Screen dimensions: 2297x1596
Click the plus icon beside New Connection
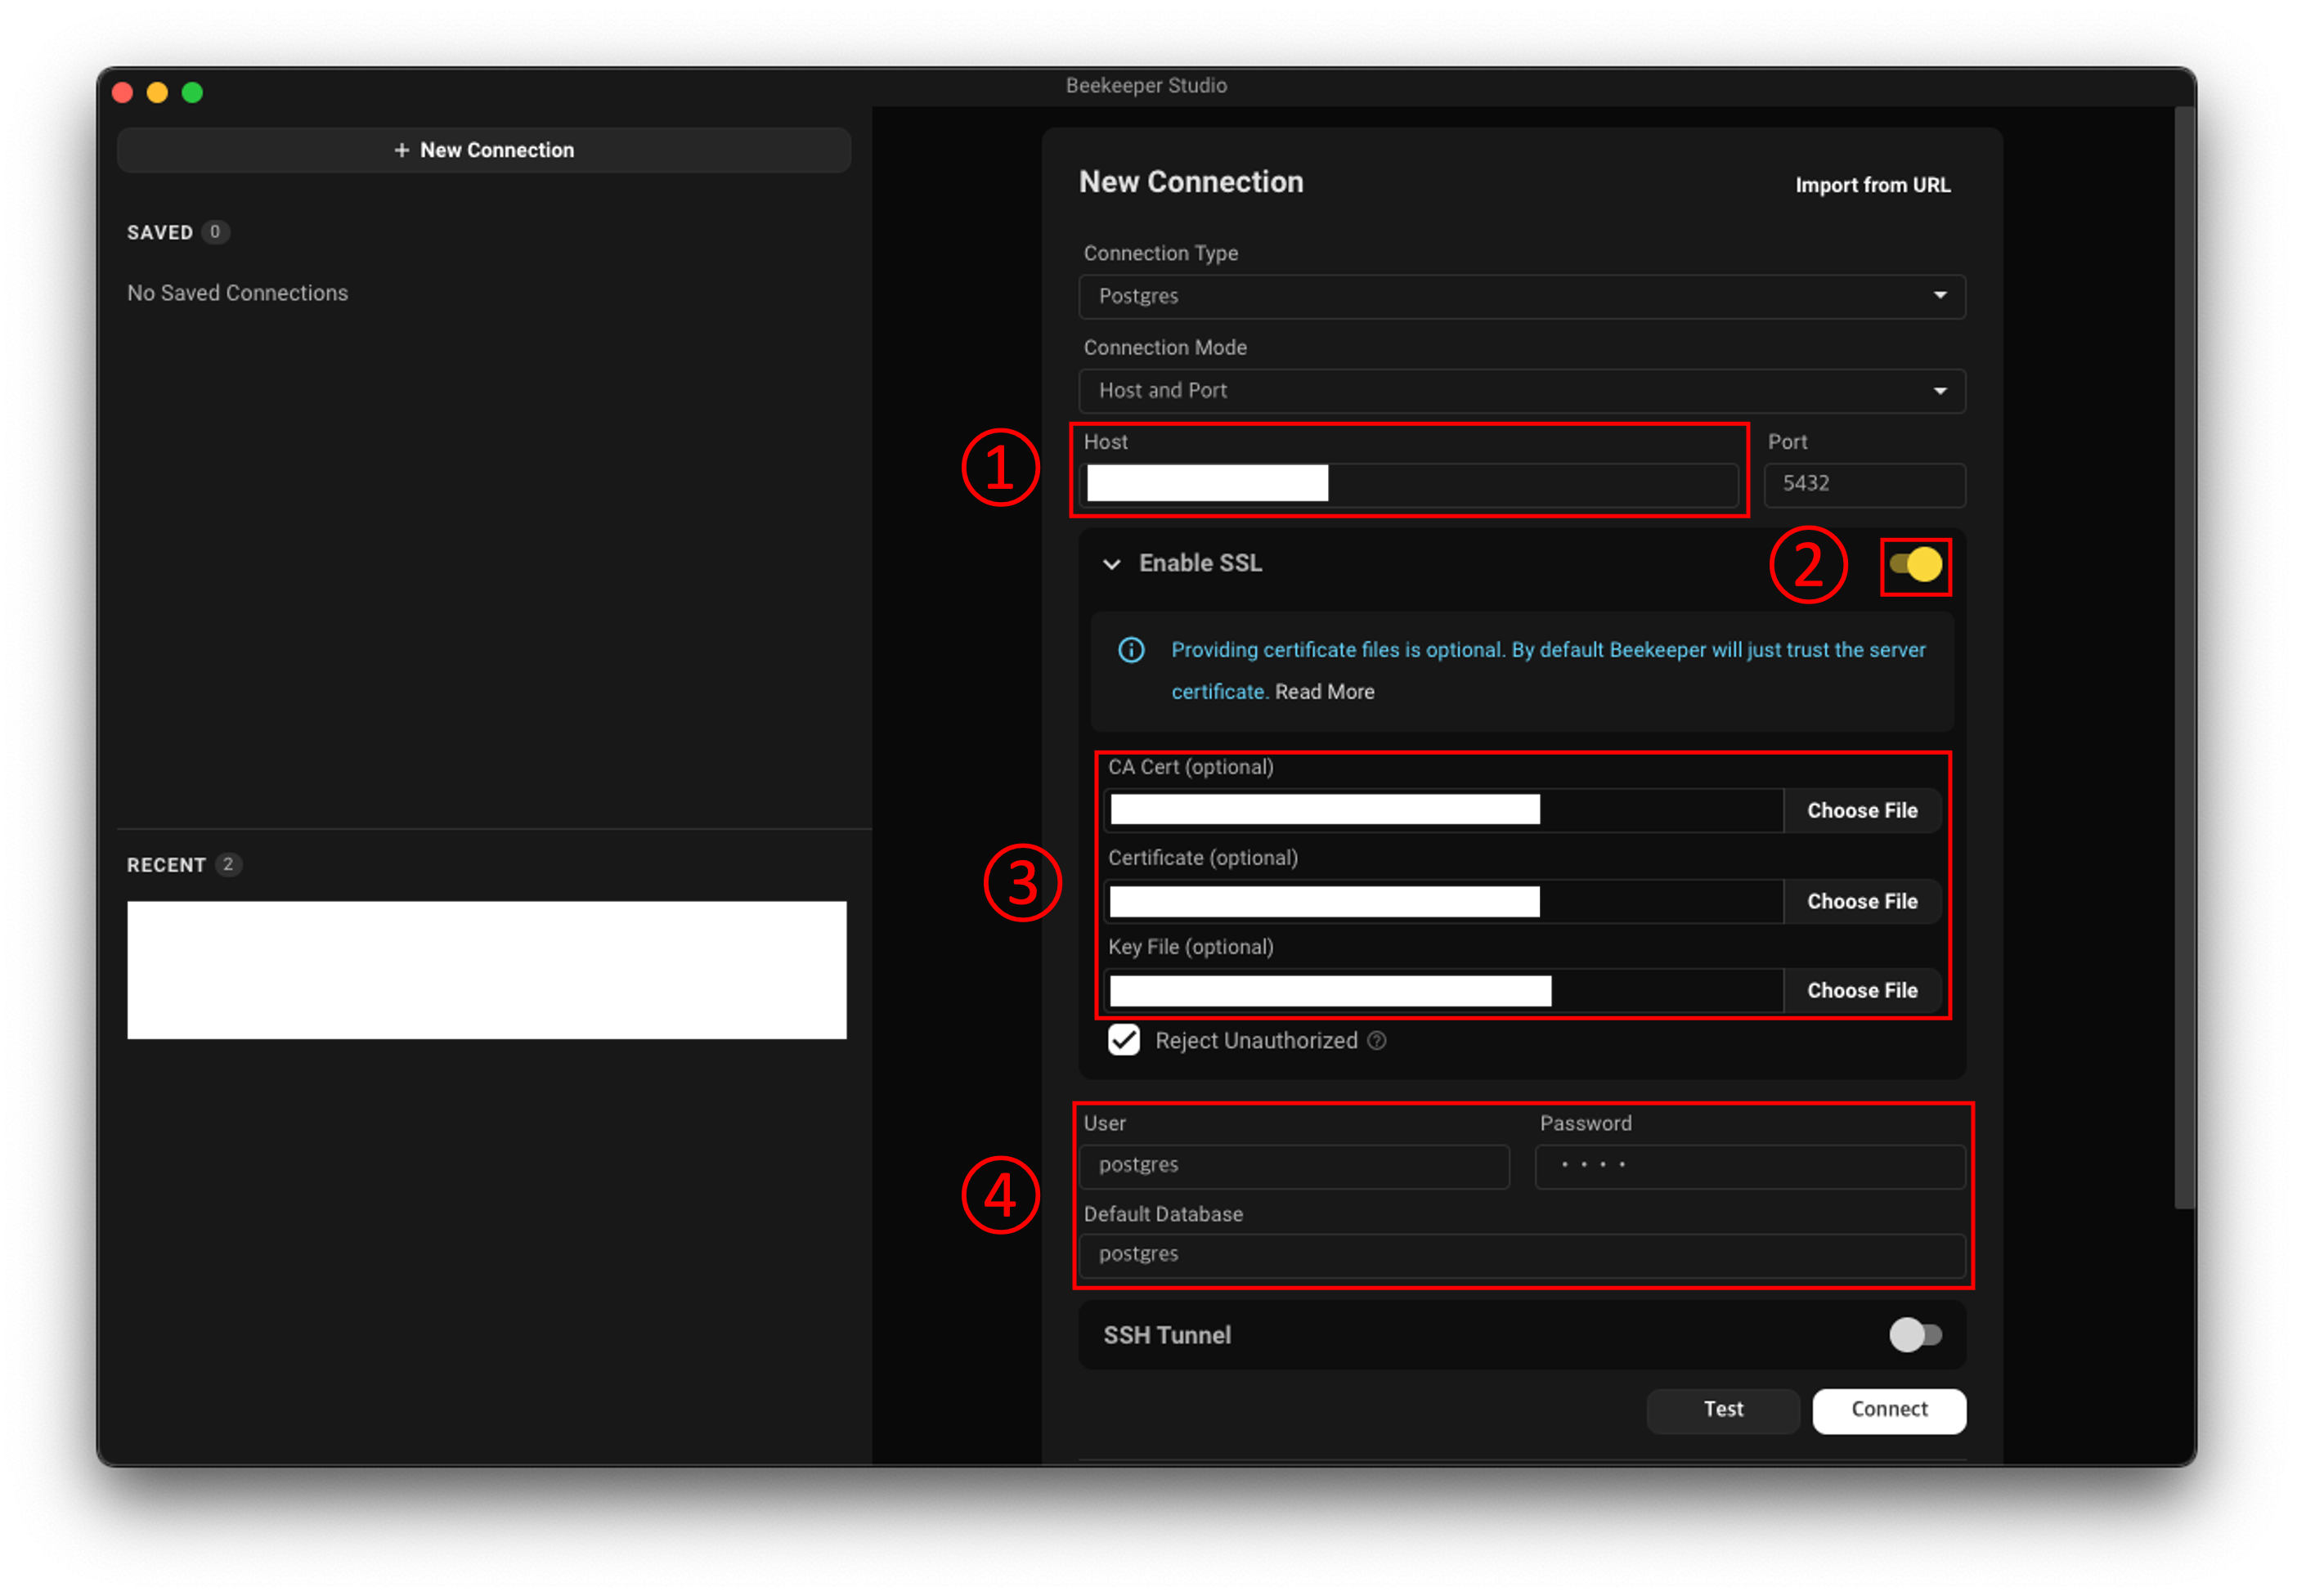(402, 150)
